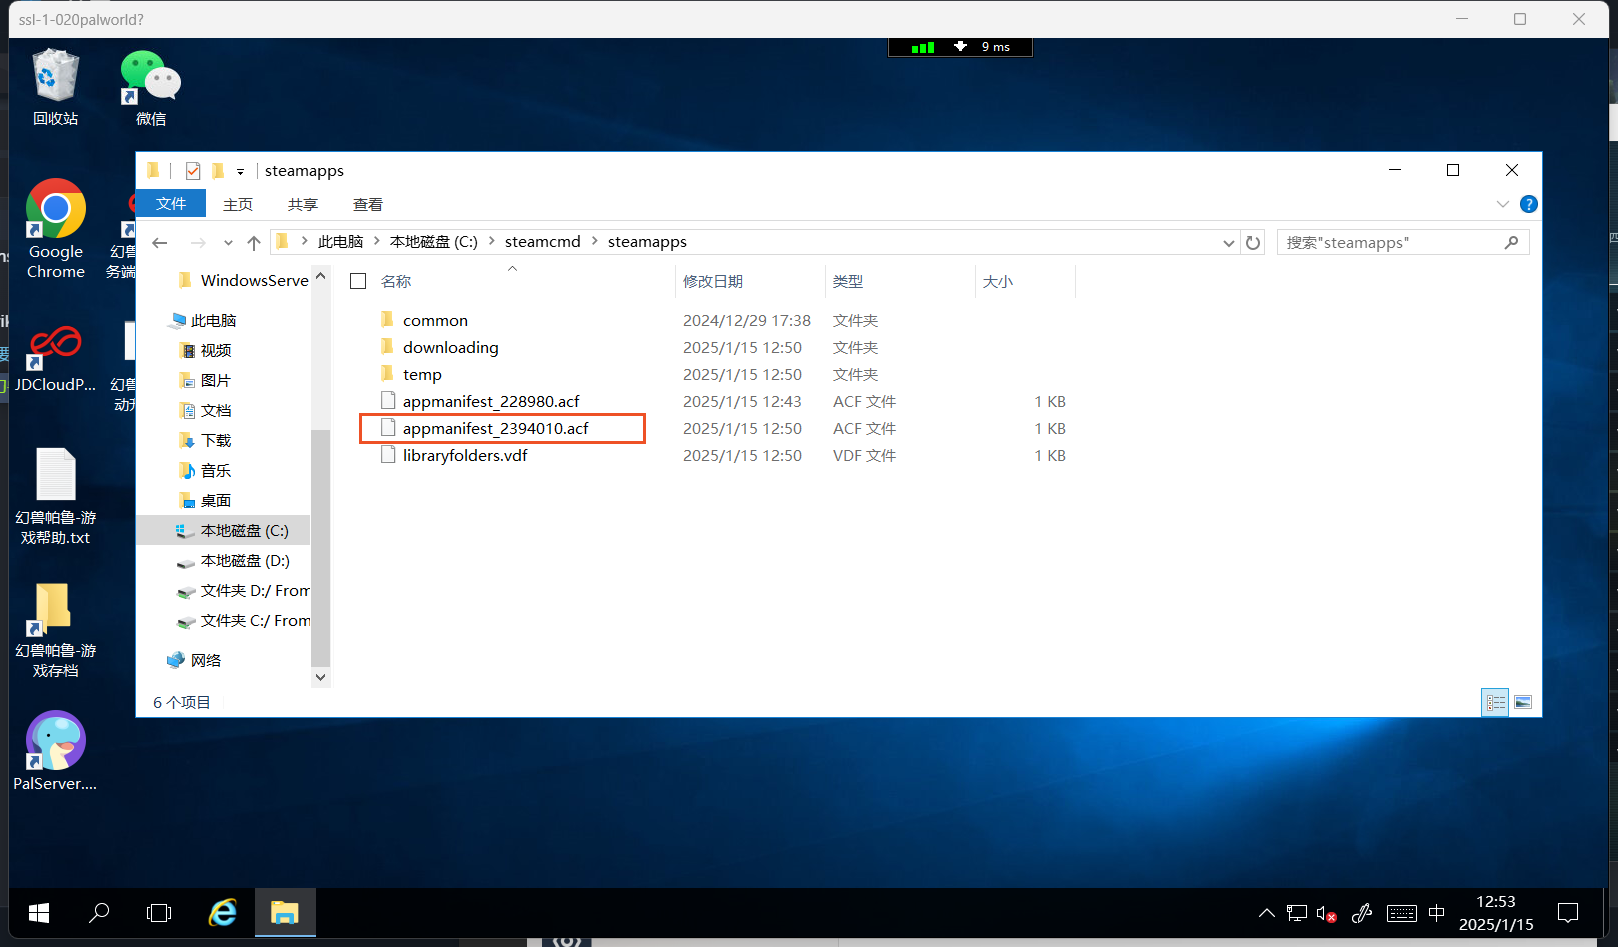Open the 幻兽帕鲁-游戏帮助.txt file icon
The width and height of the screenshot is (1618, 947).
click(56, 495)
